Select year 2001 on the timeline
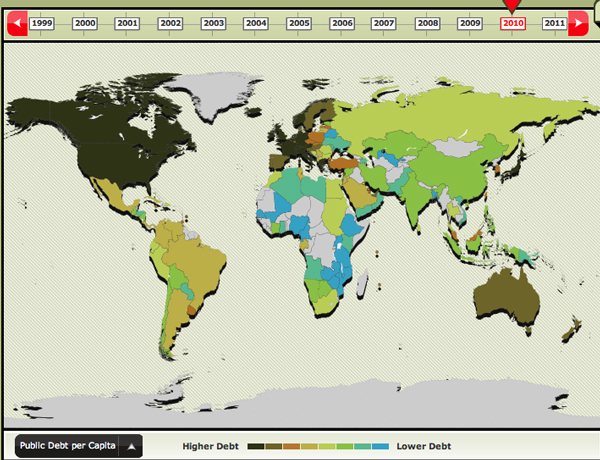This screenshot has width=600, height=460. (x=127, y=23)
